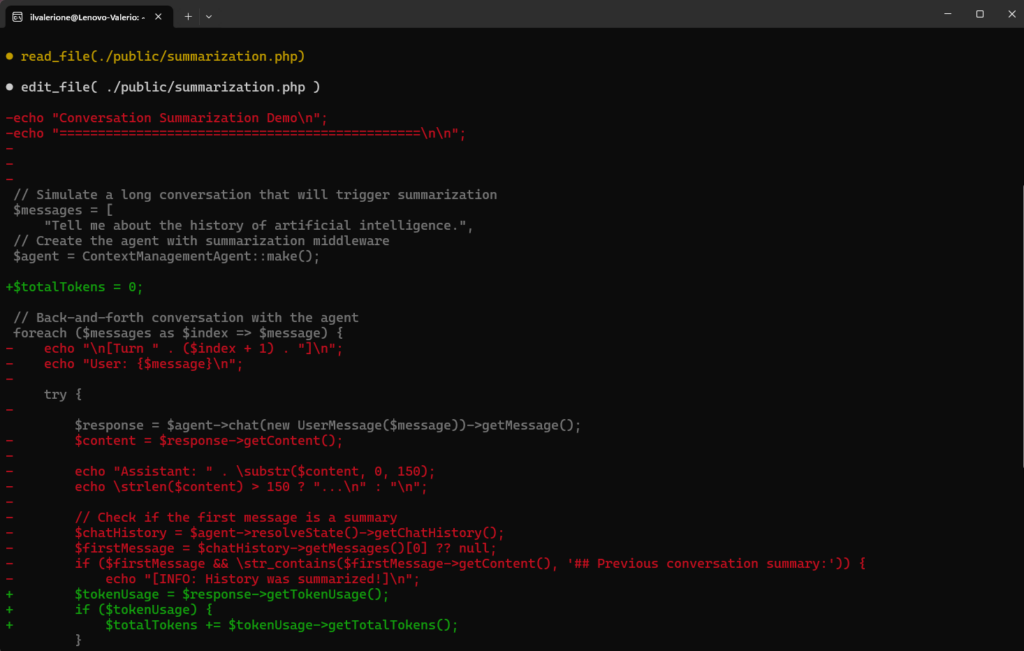Click the added 'if ($tokenUsage) {' line
This screenshot has height=651, width=1024.
click(x=143, y=610)
